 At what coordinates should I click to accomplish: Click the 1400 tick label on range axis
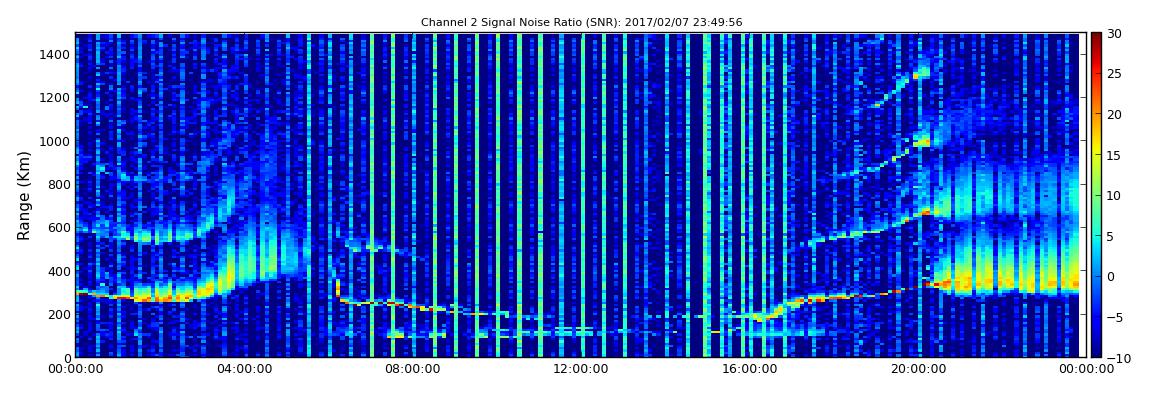56,54
